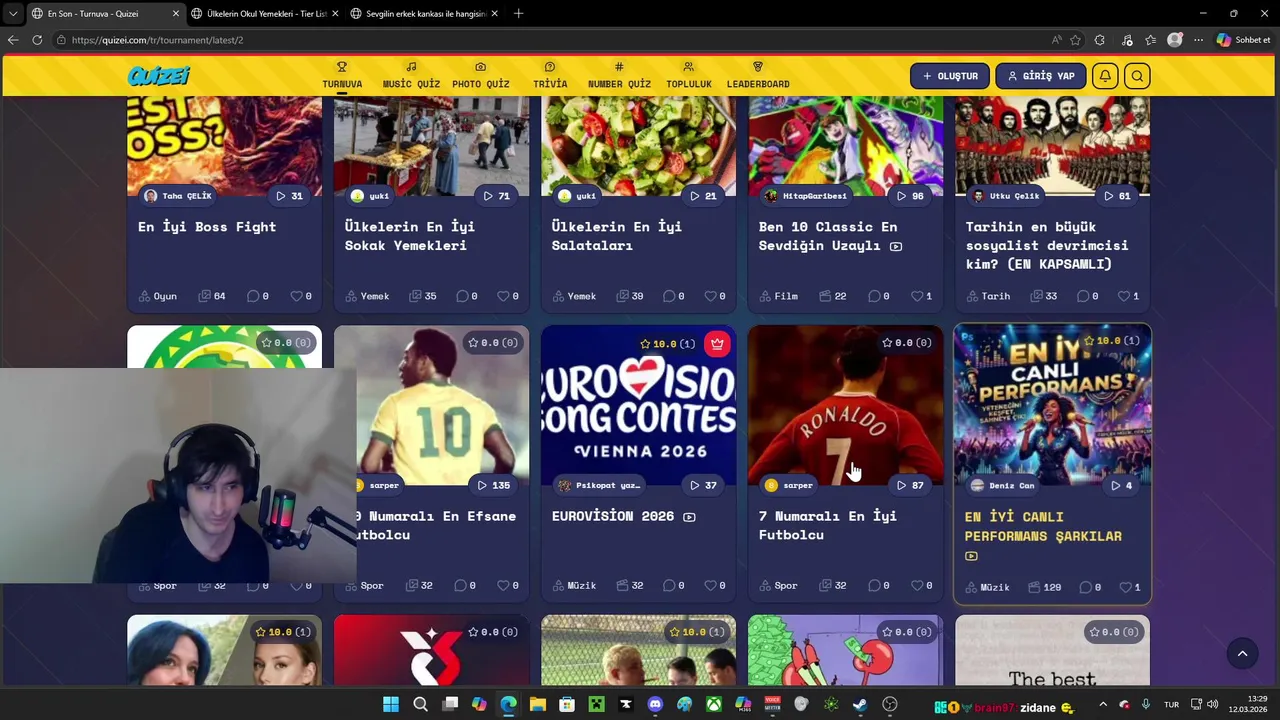The image size is (1280, 720).
Task: Switch to Sevgilin erkek kankası browser tab
Action: coord(425,14)
